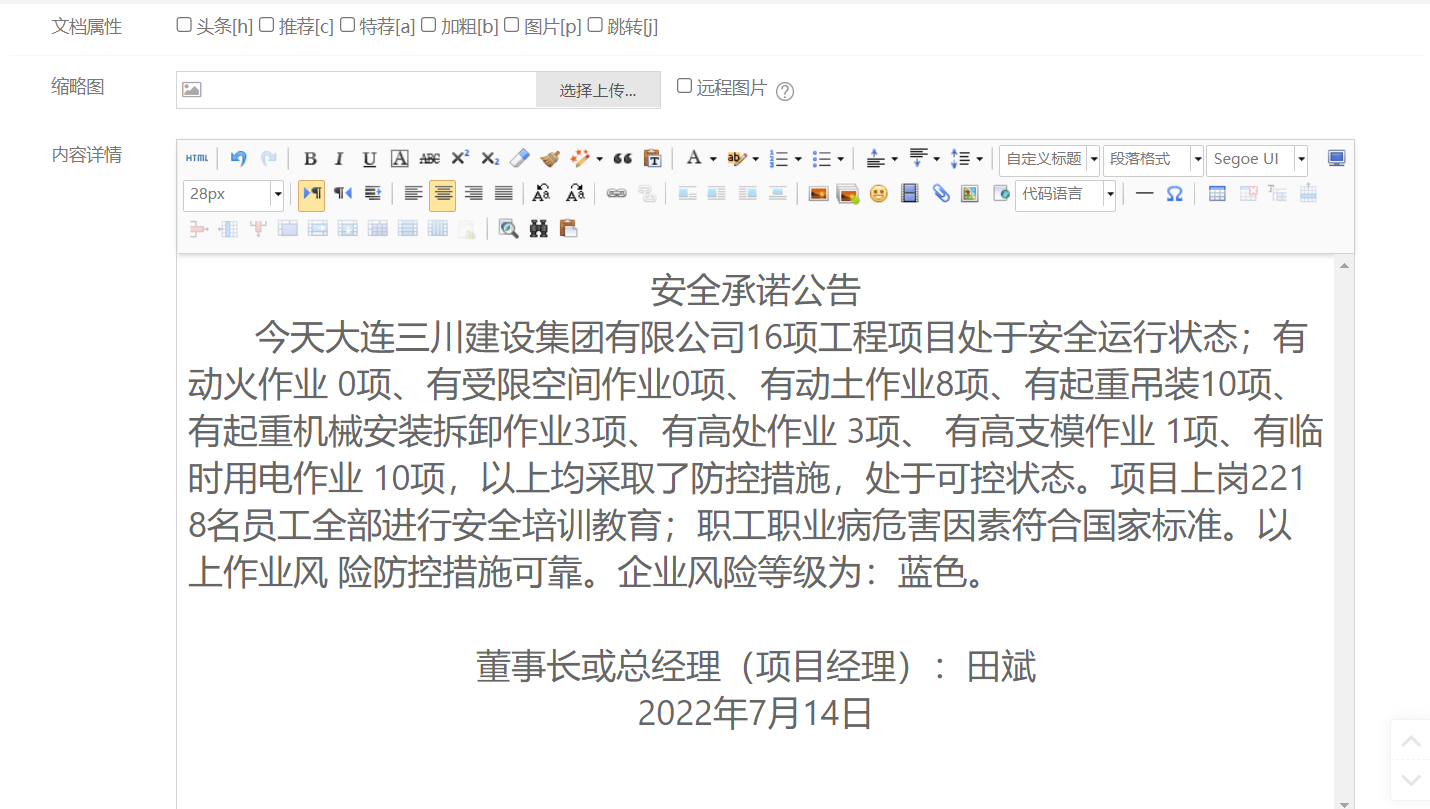The image size is (1430, 809).
Task: Open editor fullscreen mode
Action: pyautogui.click(x=1337, y=159)
